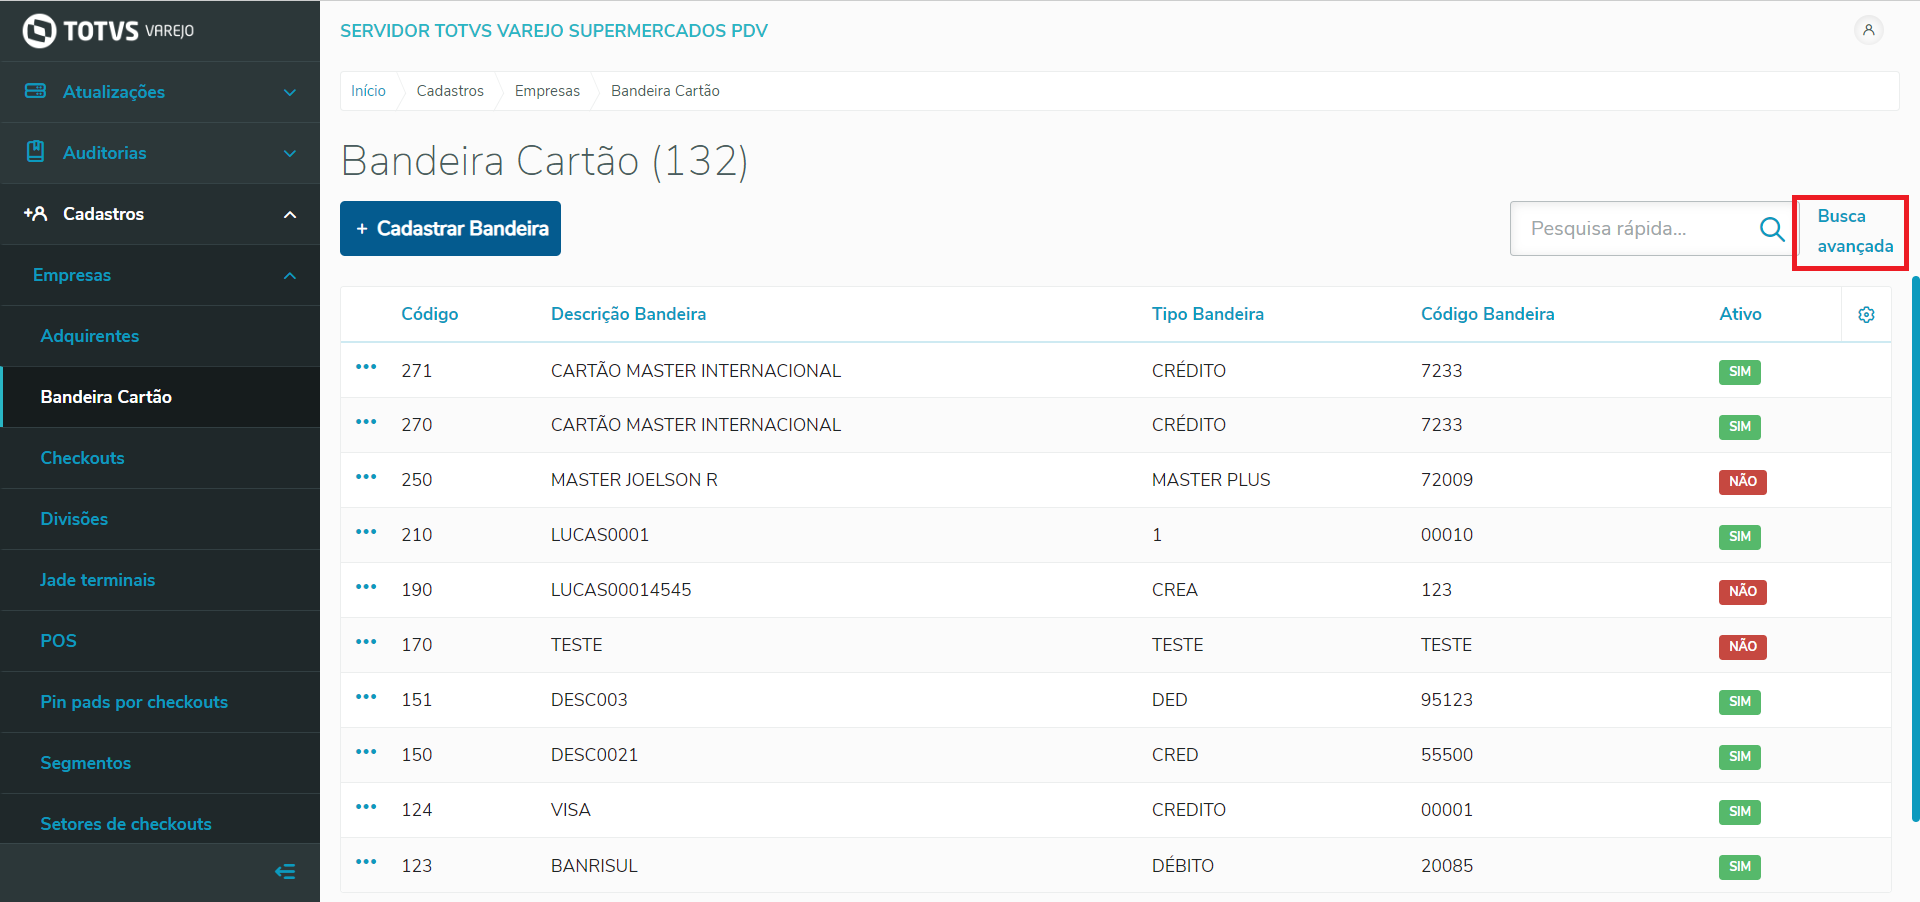This screenshot has width=1920, height=902.
Task: Open POS in sidebar
Action: (x=160, y=641)
